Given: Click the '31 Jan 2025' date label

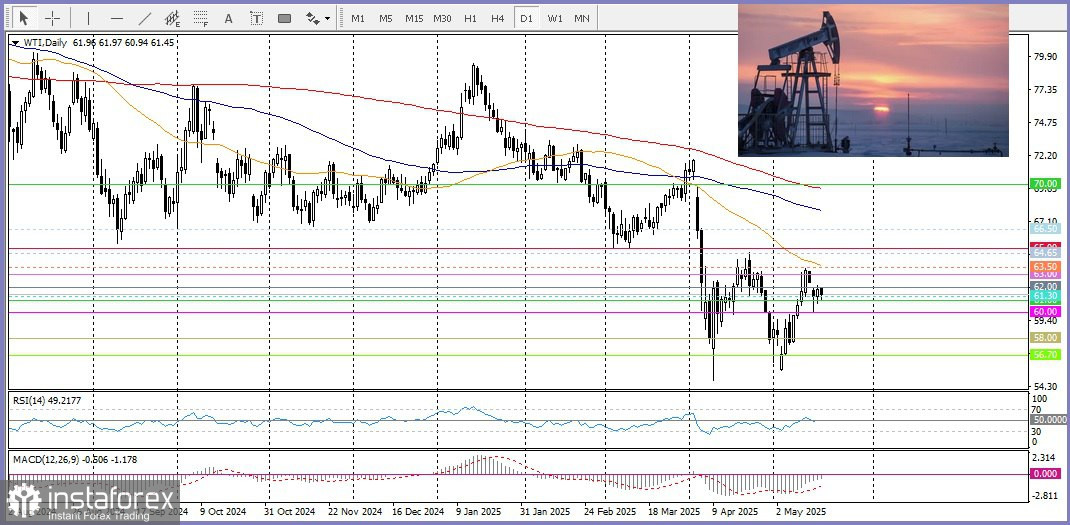Looking at the screenshot, I should click(x=545, y=511).
